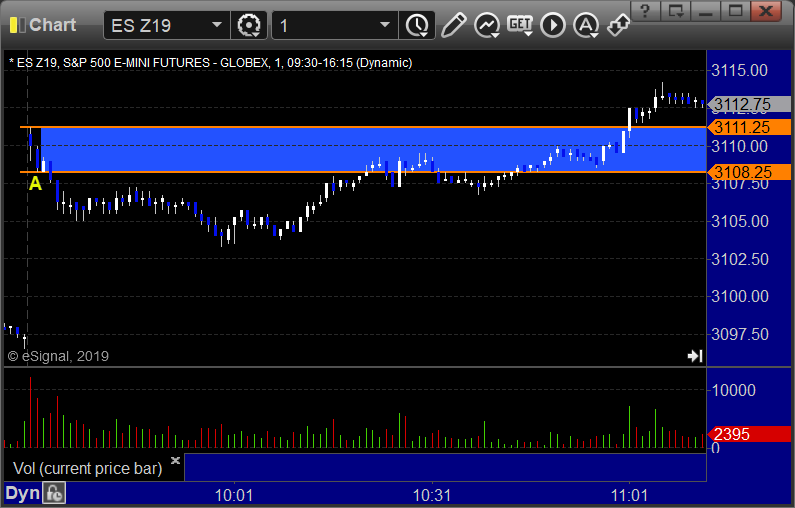Select the Vol (current price bar) label

pyautogui.click(x=87, y=468)
